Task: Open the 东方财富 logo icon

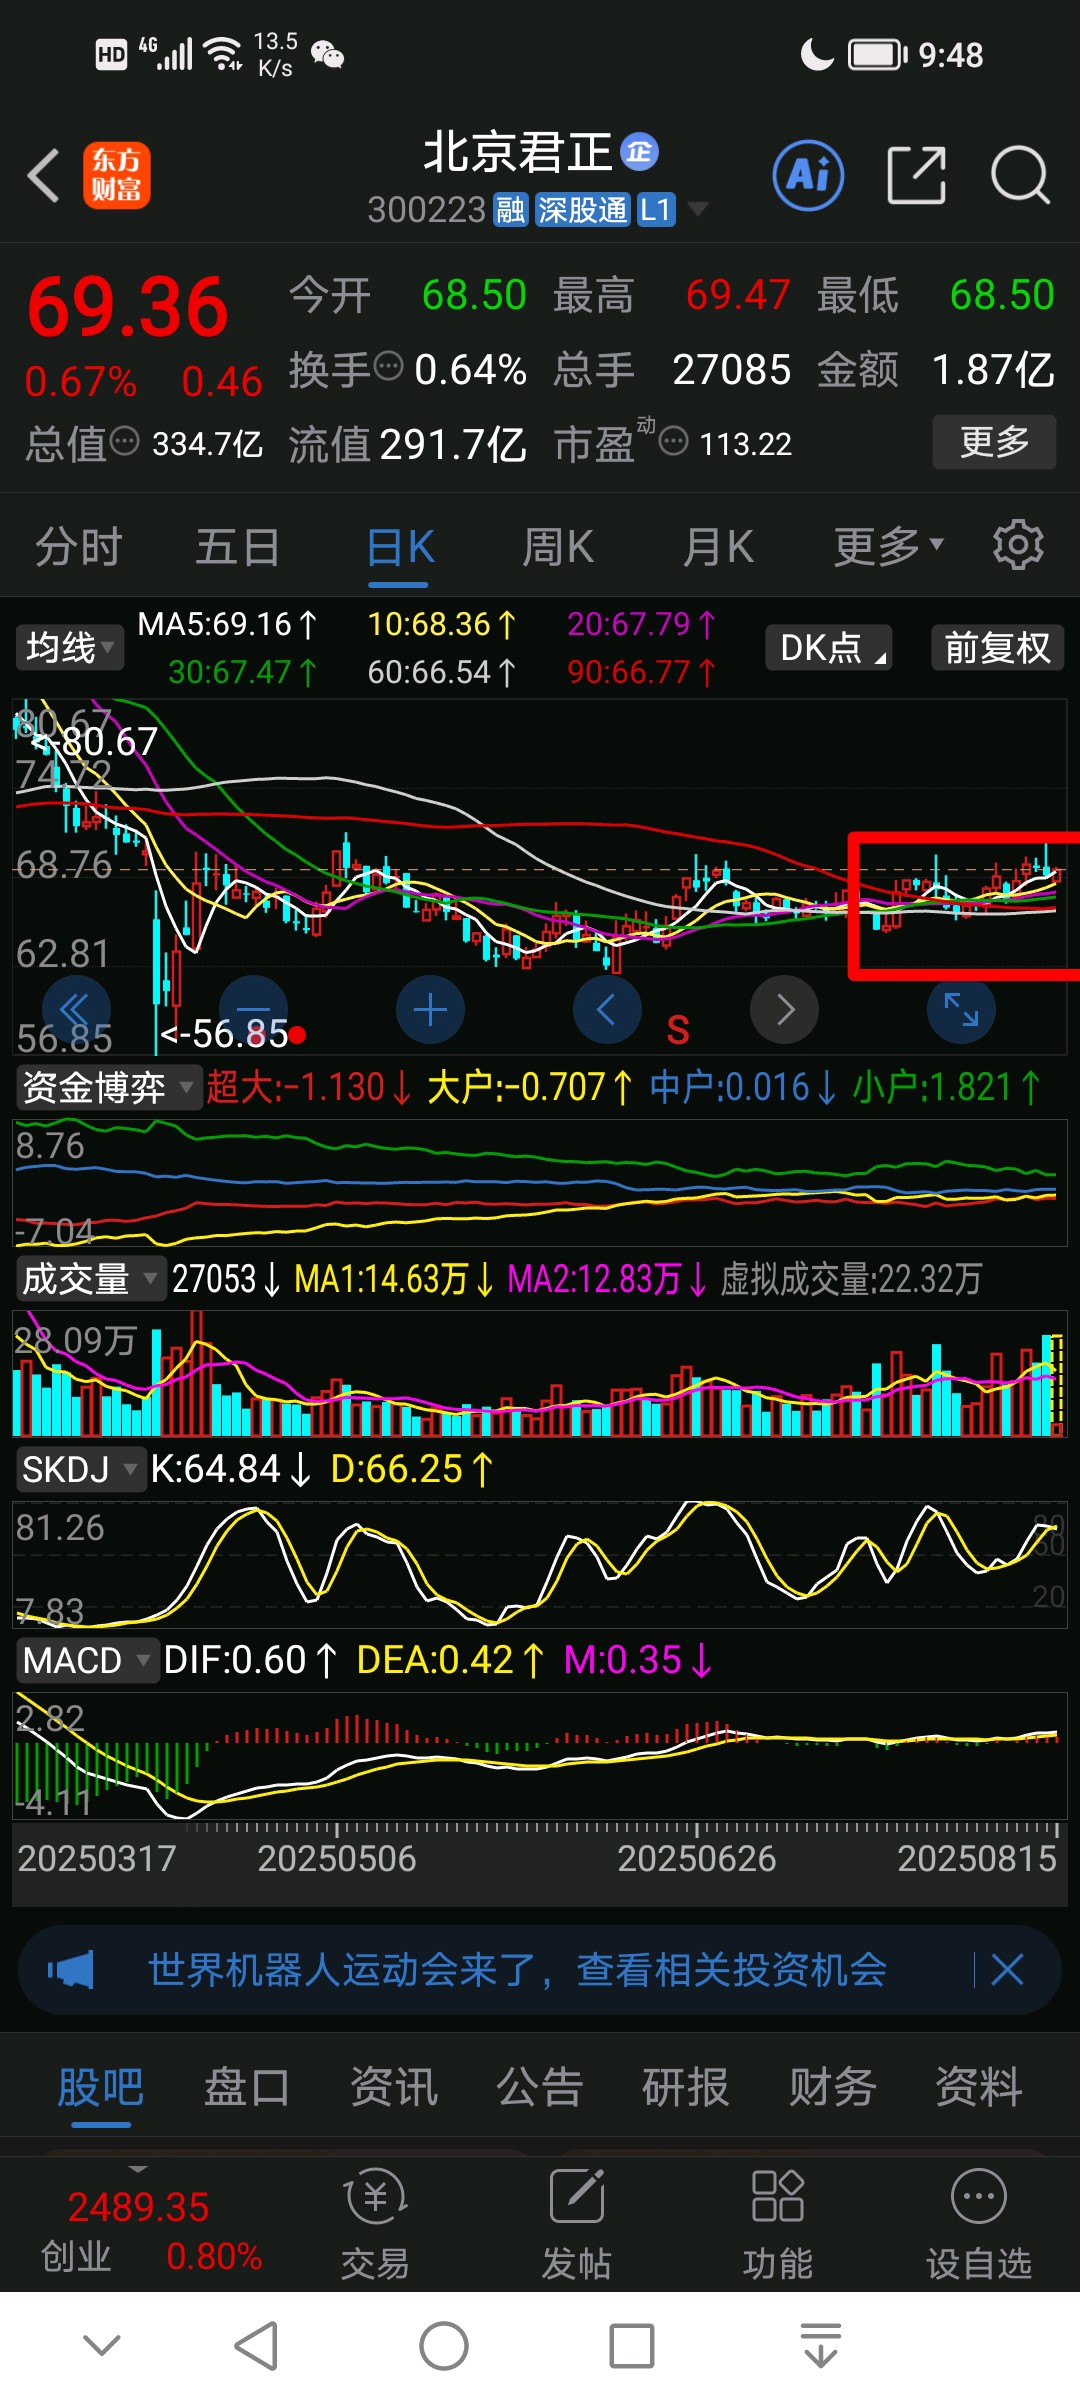Action: pos(116,176)
